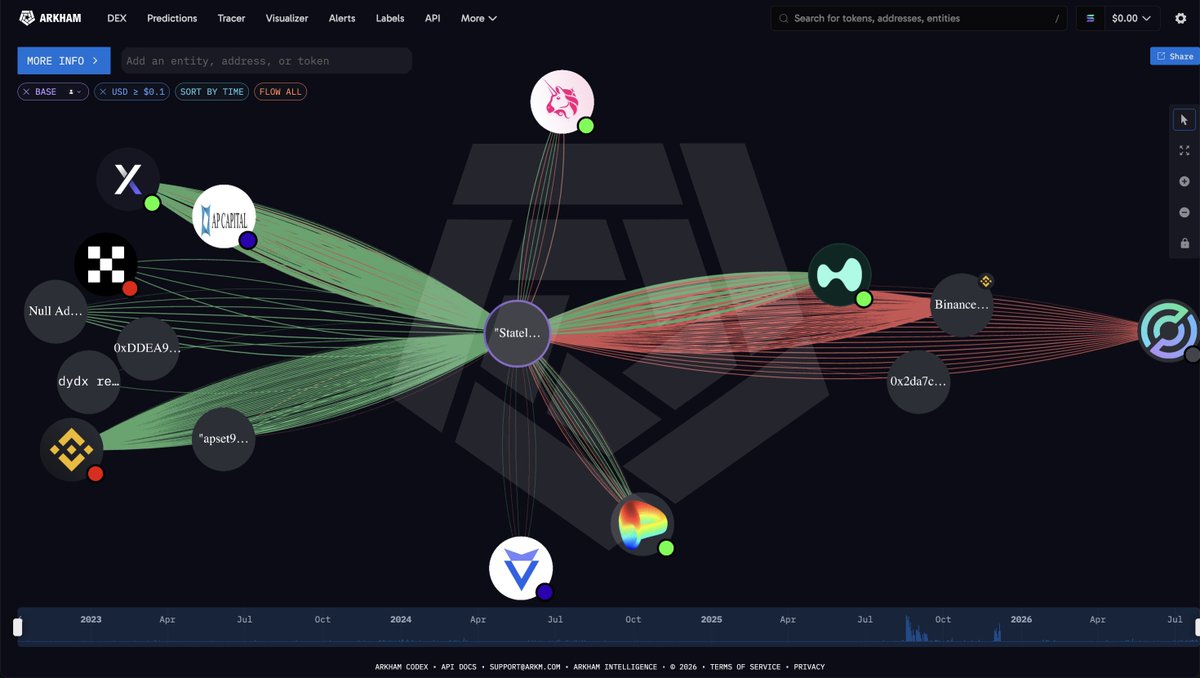
Task: Click the 2024 marker on timeline
Action: 401,620
